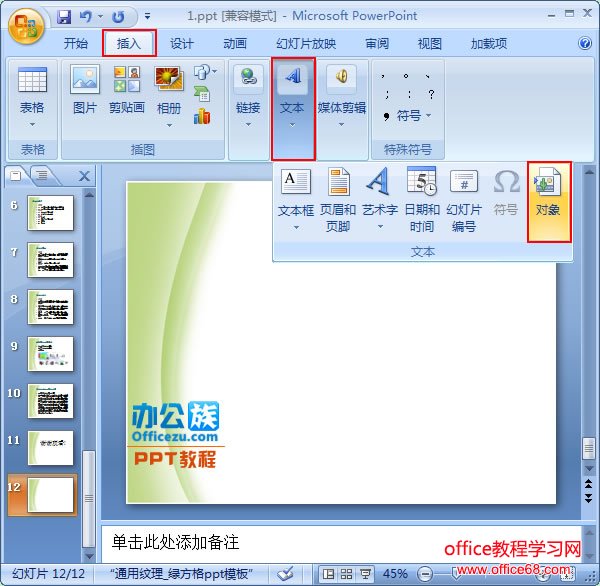Viewport: 600px width, 586px height.
Task: Open PowerPoint Help icon
Action: pos(585,43)
